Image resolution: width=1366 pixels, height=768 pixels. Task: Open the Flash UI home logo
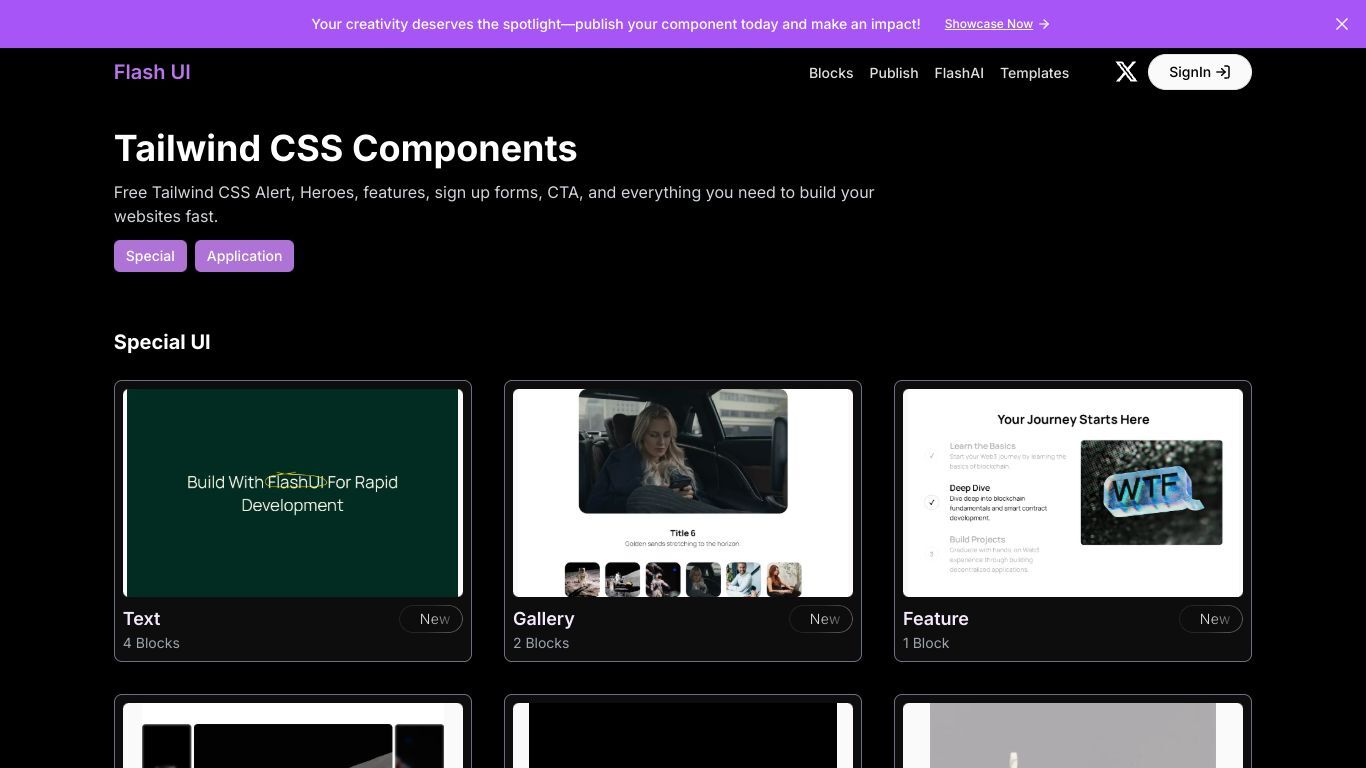(x=152, y=72)
